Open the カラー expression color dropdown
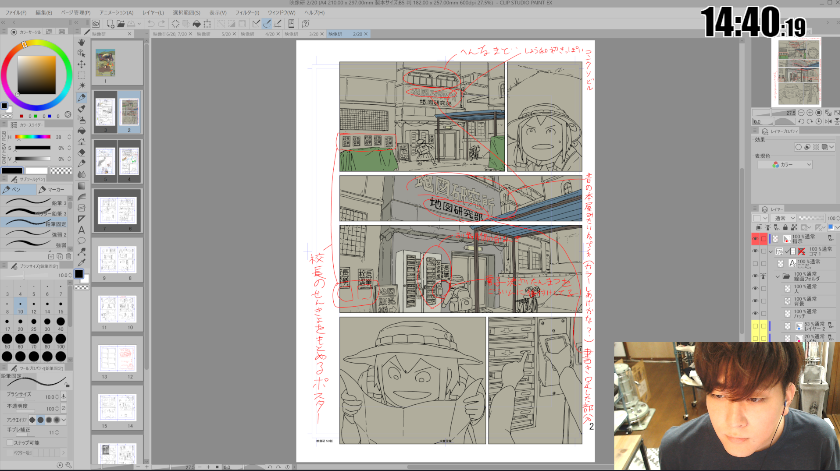Image resolution: width=840 pixels, height=471 pixels. point(785,165)
